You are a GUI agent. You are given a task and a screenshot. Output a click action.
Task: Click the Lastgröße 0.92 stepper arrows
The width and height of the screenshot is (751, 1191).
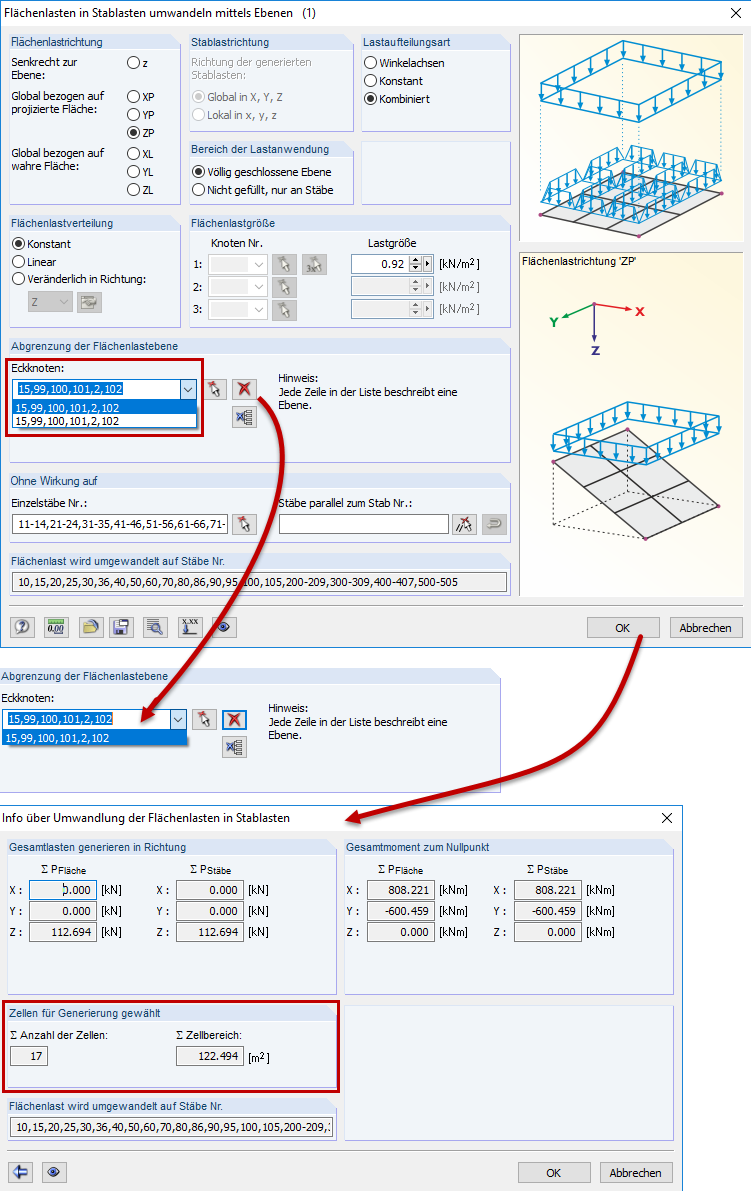415,264
